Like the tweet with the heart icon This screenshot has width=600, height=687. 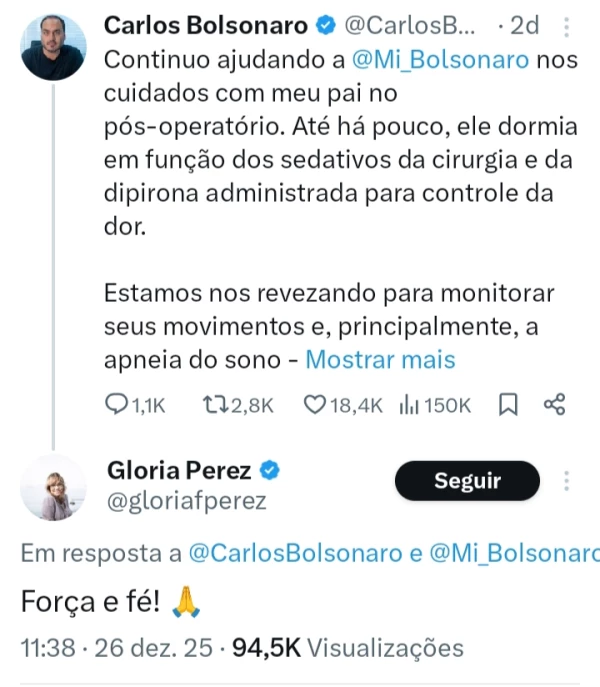314,404
